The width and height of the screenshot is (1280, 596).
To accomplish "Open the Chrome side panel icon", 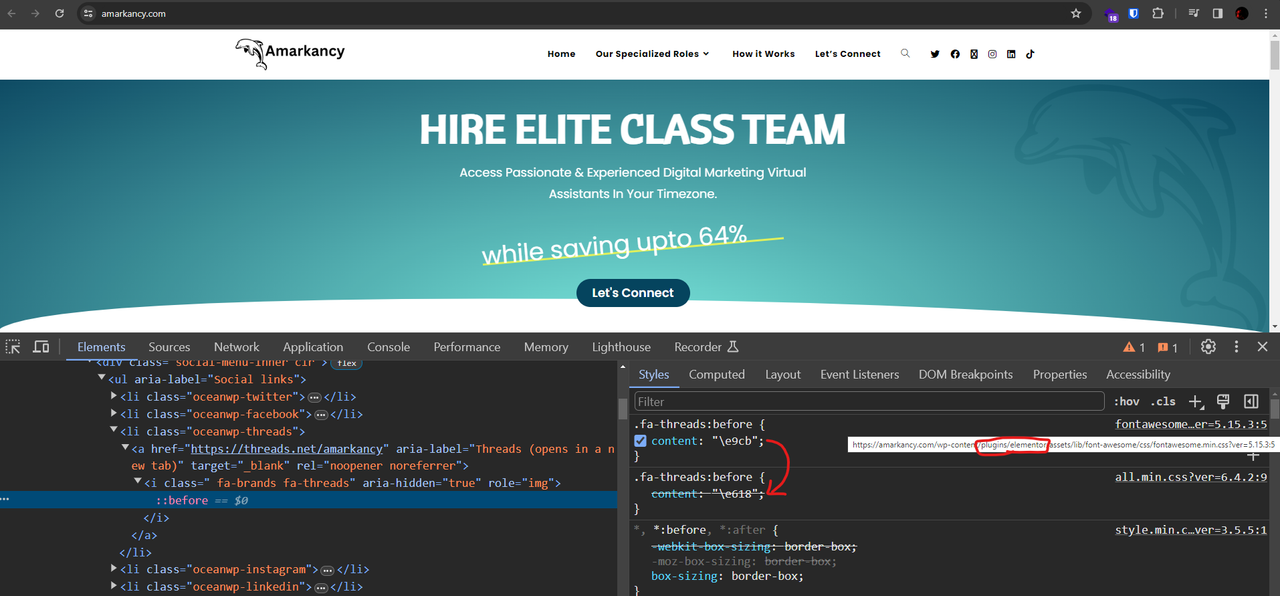I will tap(1218, 14).
